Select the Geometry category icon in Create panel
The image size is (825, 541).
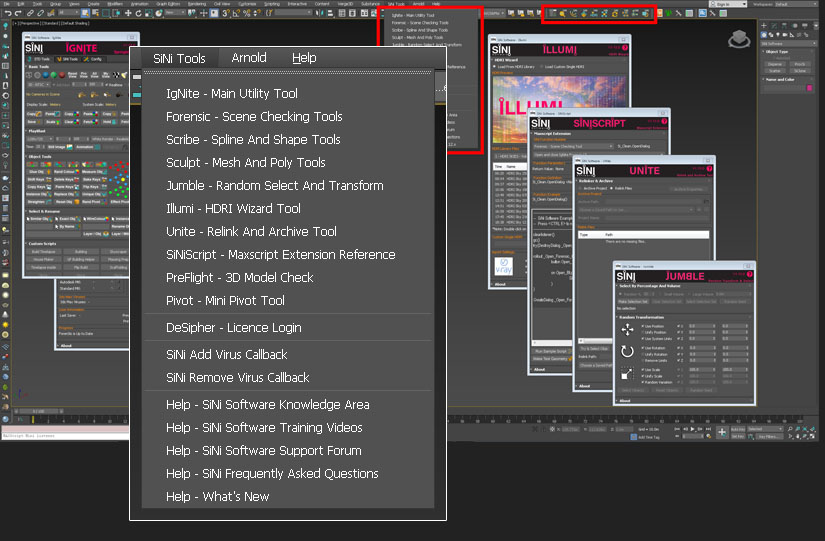tap(764, 35)
